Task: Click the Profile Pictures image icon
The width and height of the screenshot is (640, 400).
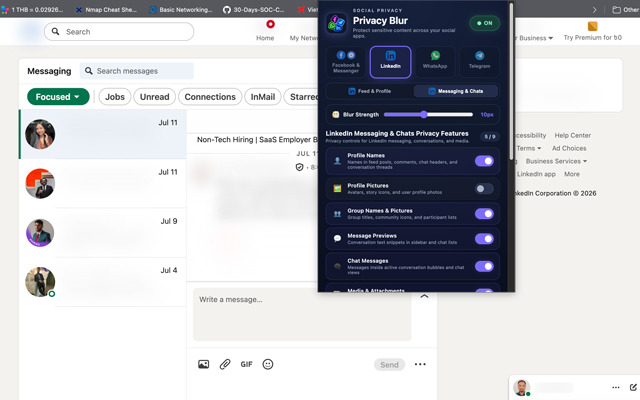Action: click(x=337, y=189)
